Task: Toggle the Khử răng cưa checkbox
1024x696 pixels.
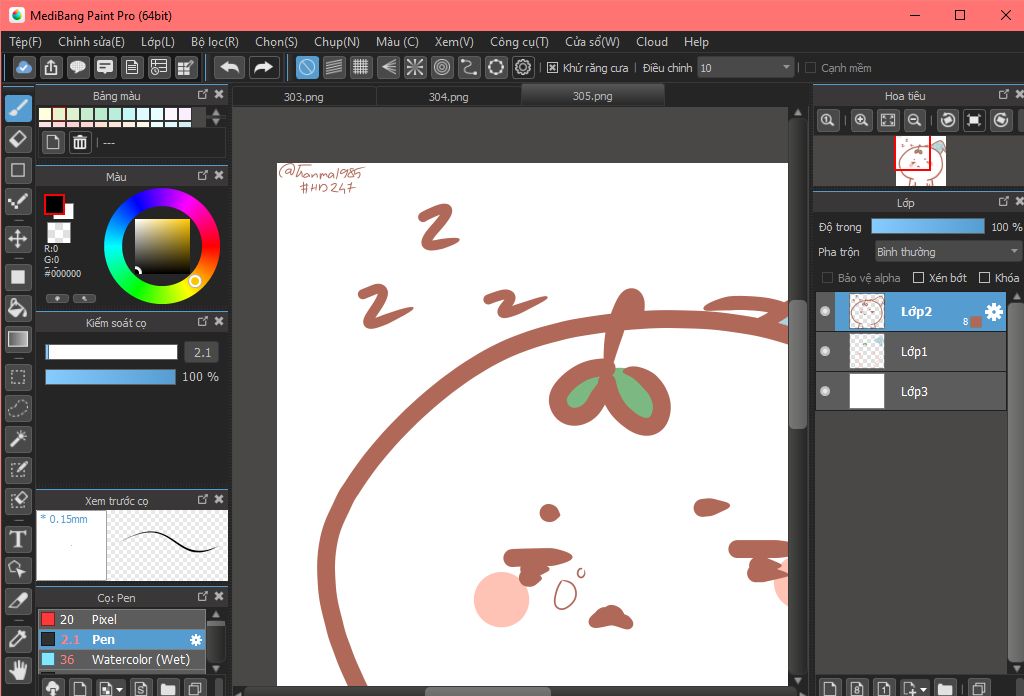Action: point(552,68)
